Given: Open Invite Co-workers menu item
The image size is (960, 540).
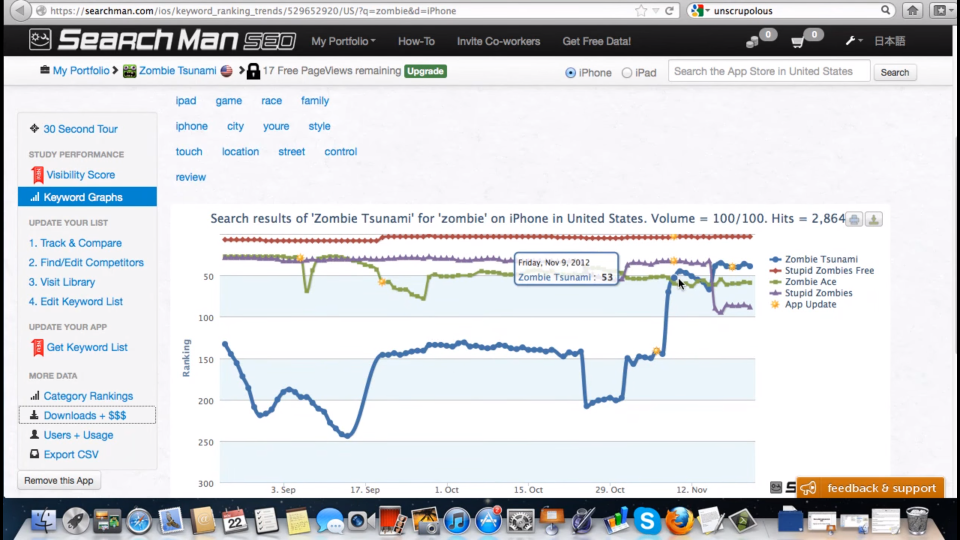Looking at the screenshot, I should pos(498,41).
